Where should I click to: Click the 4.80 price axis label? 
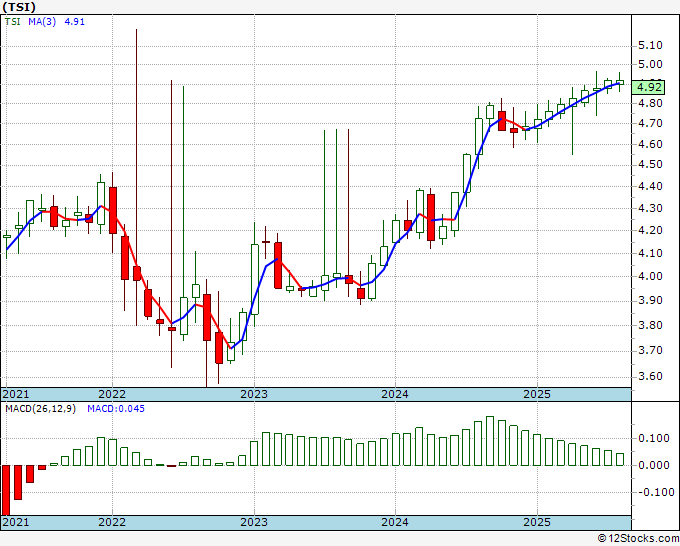(x=650, y=103)
